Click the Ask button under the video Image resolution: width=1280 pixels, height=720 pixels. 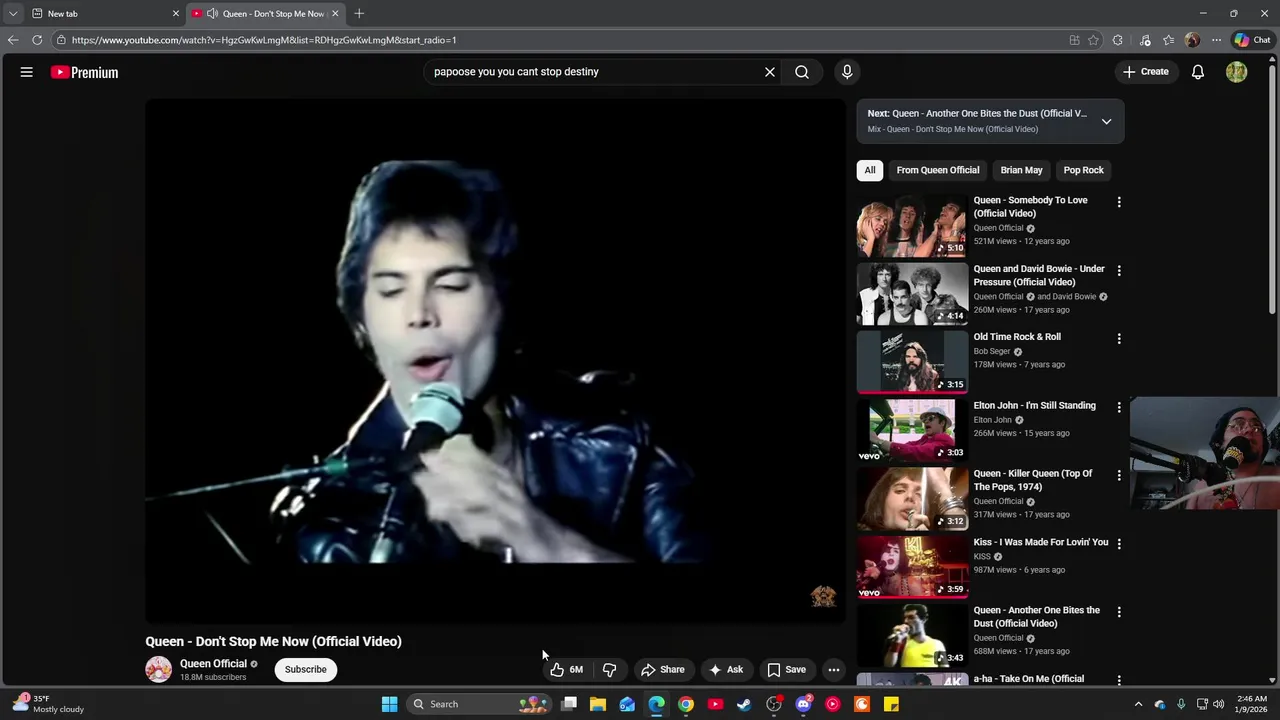click(x=726, y=670)
